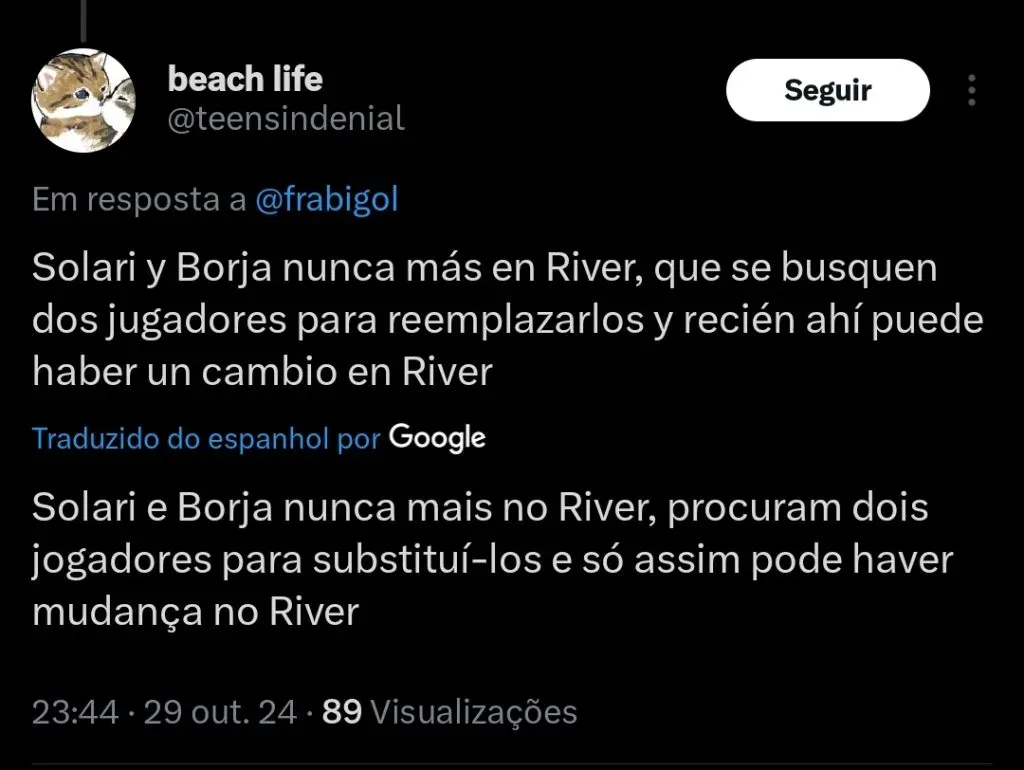Click the Google logo beside the translation label
This screenshot has height=770, width=1024.
click(x=437, y=438)
